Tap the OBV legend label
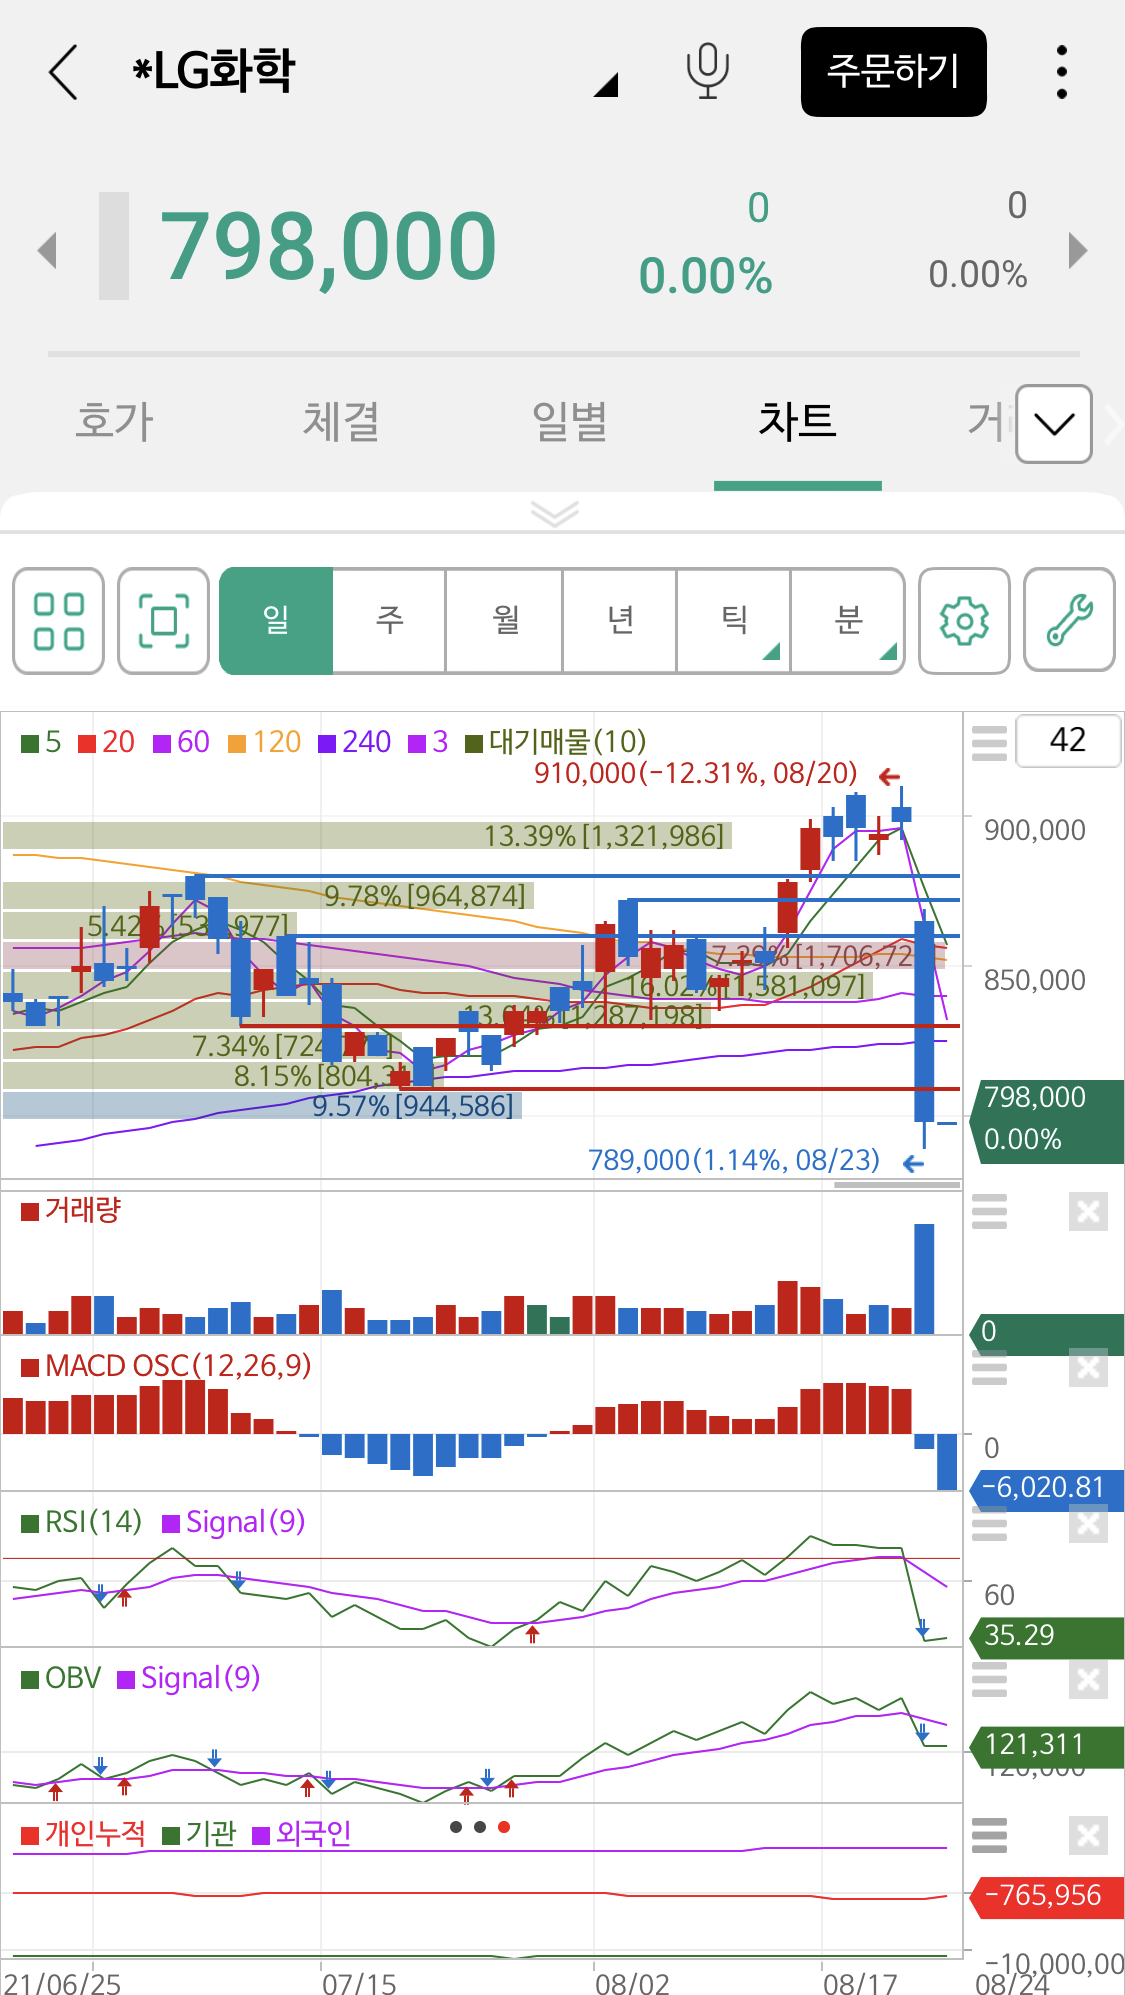This screenshot has width=1125, height=1995. pyautogui.click(x=61, y=1678)
